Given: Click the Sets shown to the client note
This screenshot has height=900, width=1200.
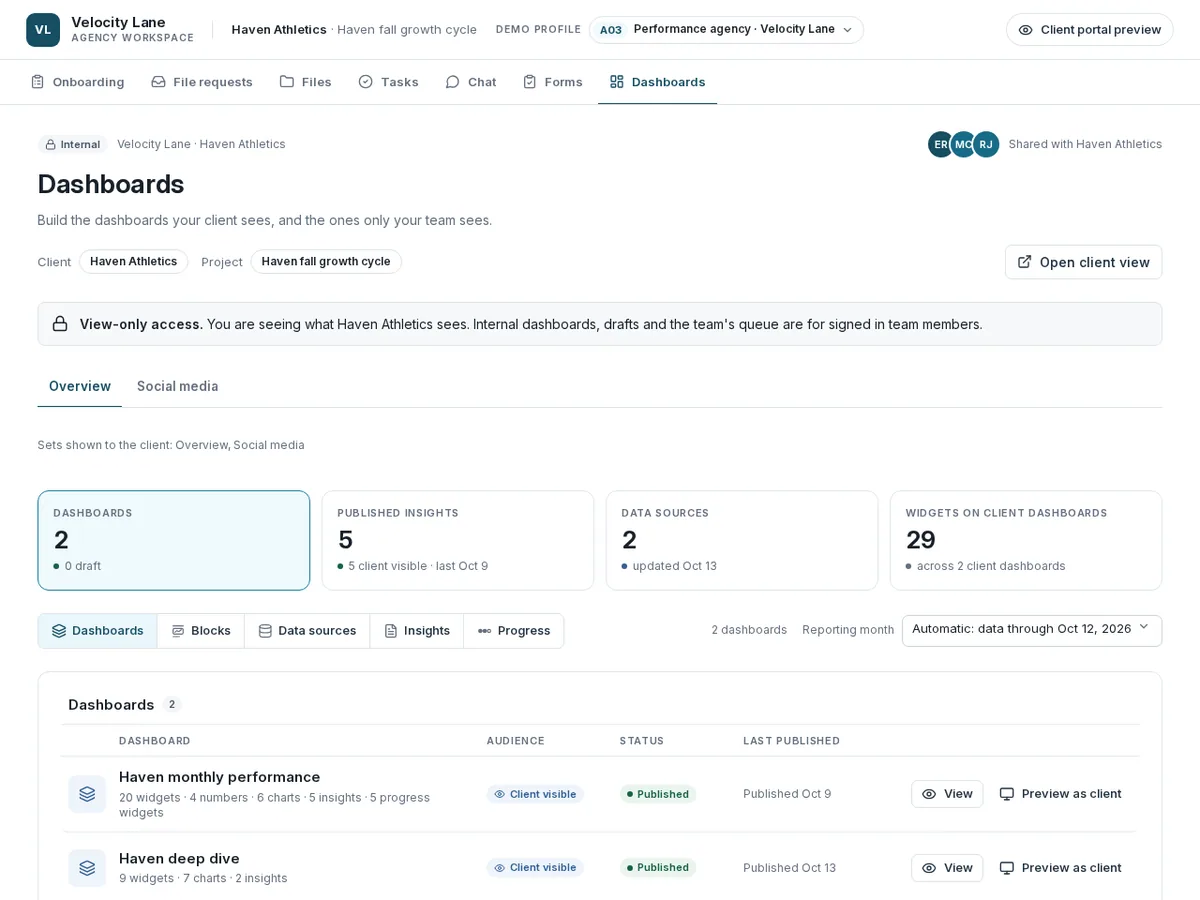Looking at the screenshot, I should tap(171, 445).
